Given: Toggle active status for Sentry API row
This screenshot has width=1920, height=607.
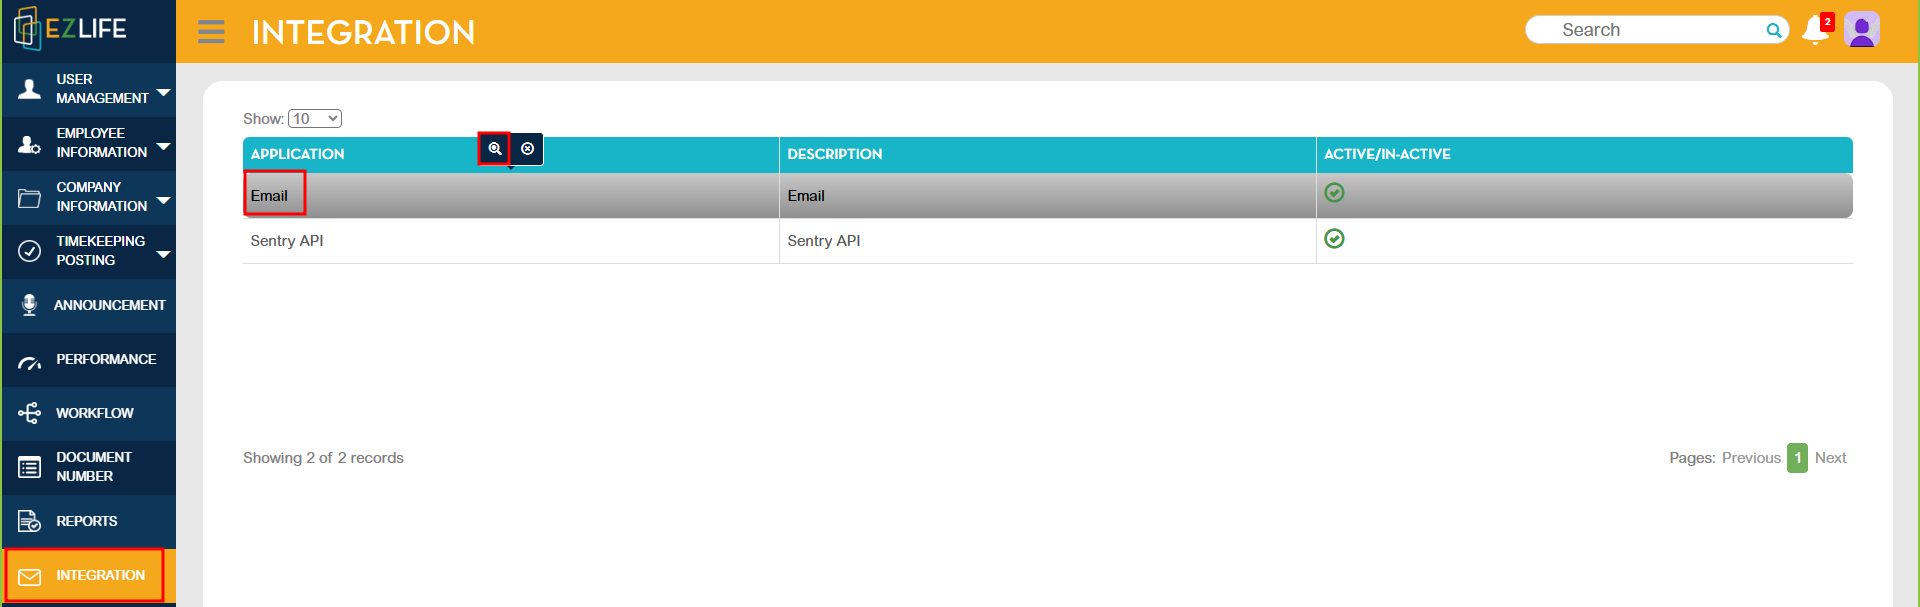Looking at the screenshot, I should pyautogui.click(x=1334, y=238).
